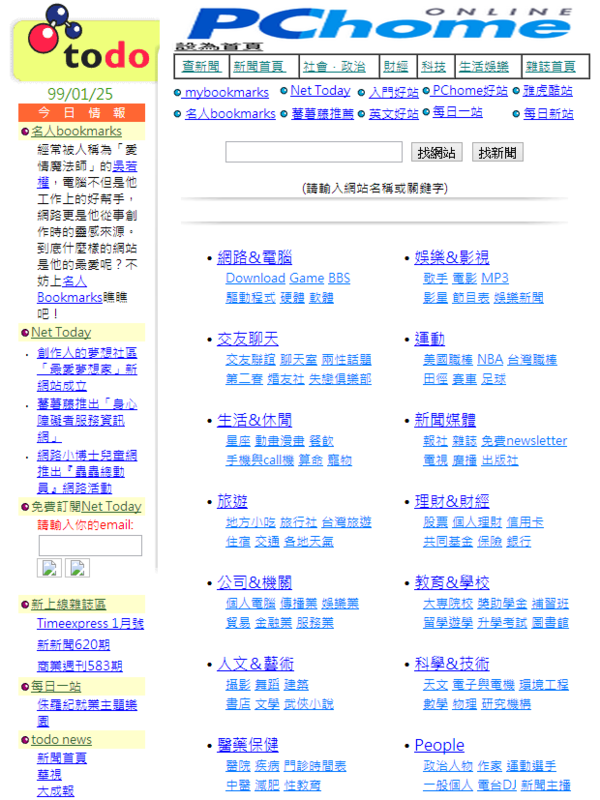
Task: Open the 生活娛樂 tab
Action: click(x=484, y=66)
